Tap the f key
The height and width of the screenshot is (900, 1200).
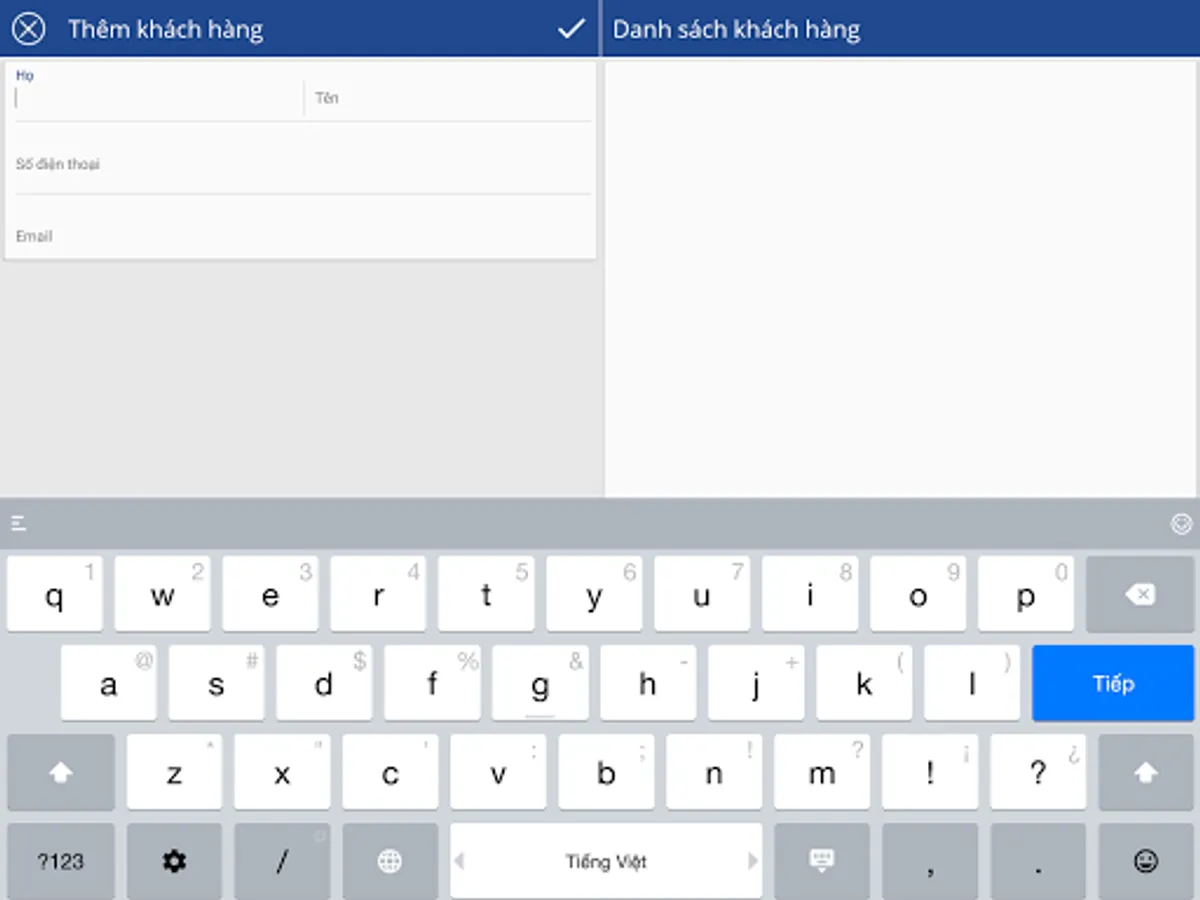[x=432, y=683]
